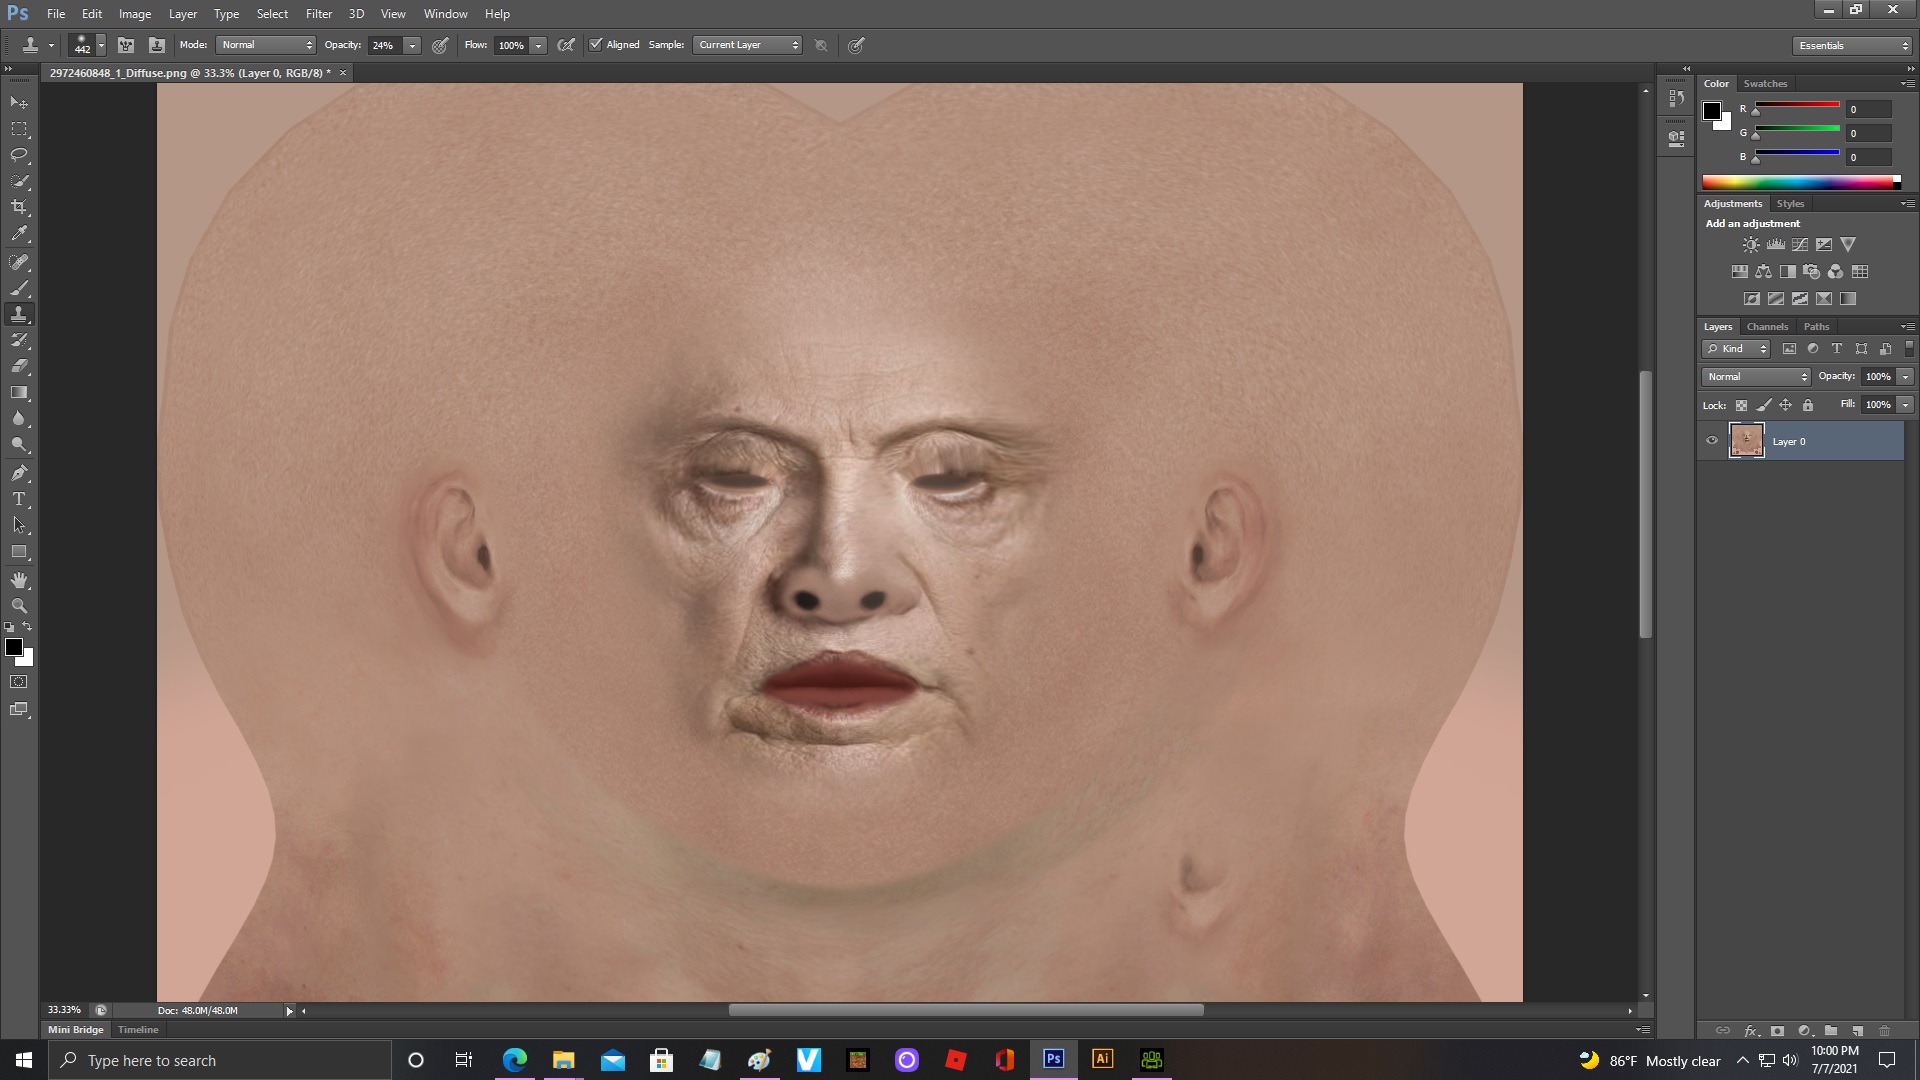
Task: Toggle pressure for opacity button
Action: [x=440, y=45]
